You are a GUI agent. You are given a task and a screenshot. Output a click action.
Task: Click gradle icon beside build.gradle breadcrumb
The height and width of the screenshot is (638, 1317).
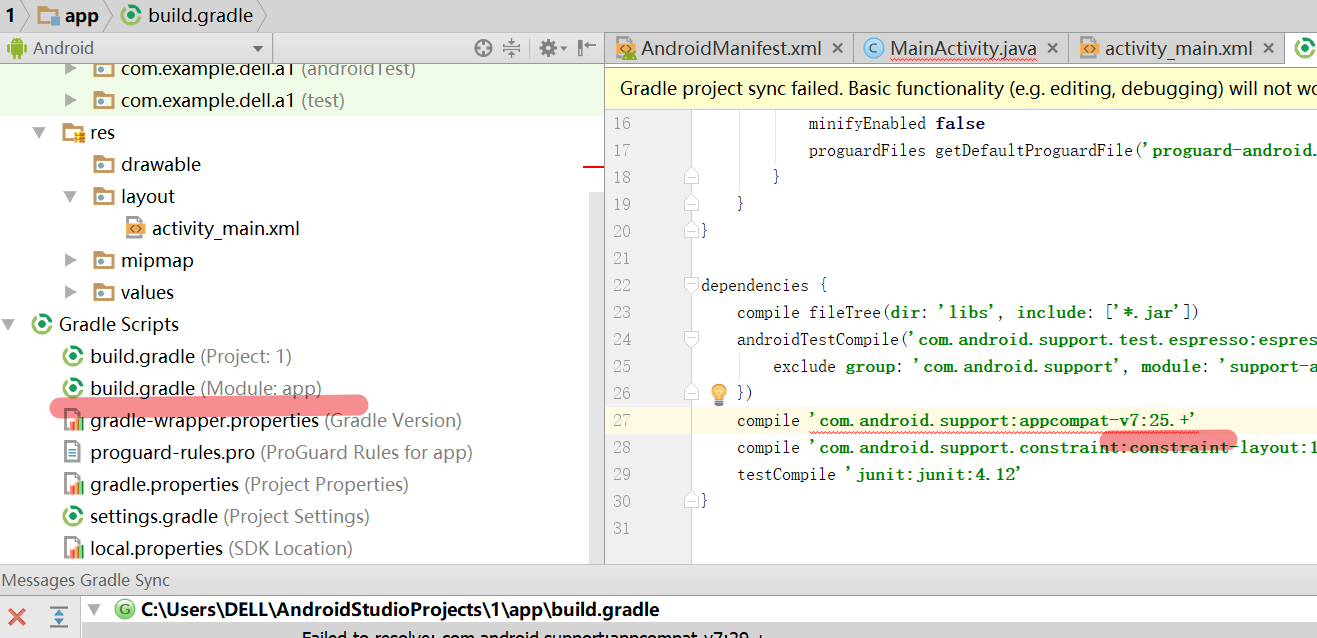[x=131, y=15]
